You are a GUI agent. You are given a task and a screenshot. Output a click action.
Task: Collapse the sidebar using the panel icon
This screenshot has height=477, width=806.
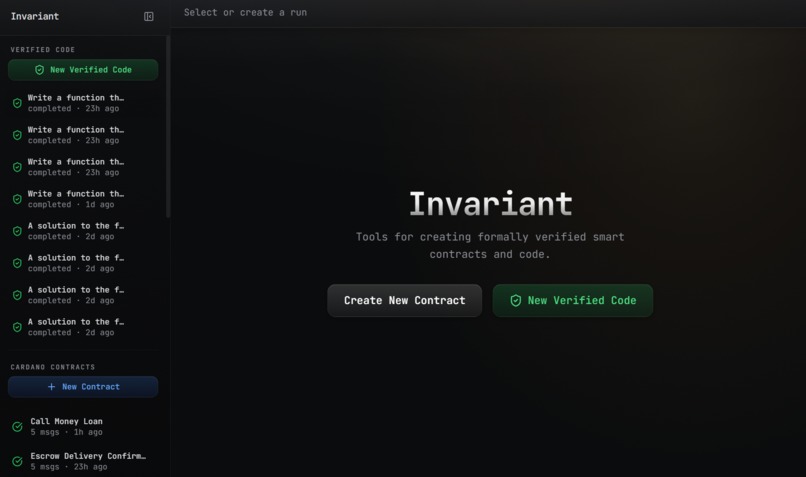tap(149, 16)
